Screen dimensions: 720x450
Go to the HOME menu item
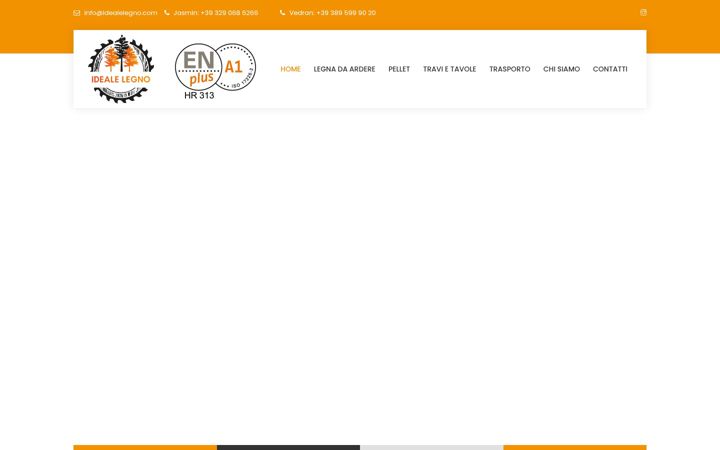(x=291, y=69)
